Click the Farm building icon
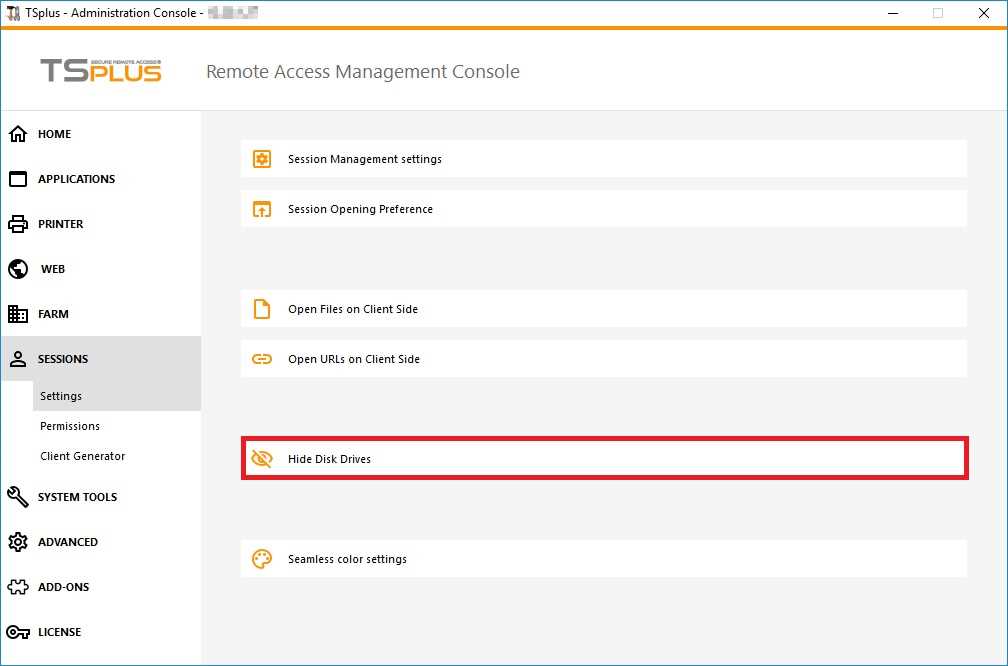The image size is (1008, 666). [x=18, y=314]
